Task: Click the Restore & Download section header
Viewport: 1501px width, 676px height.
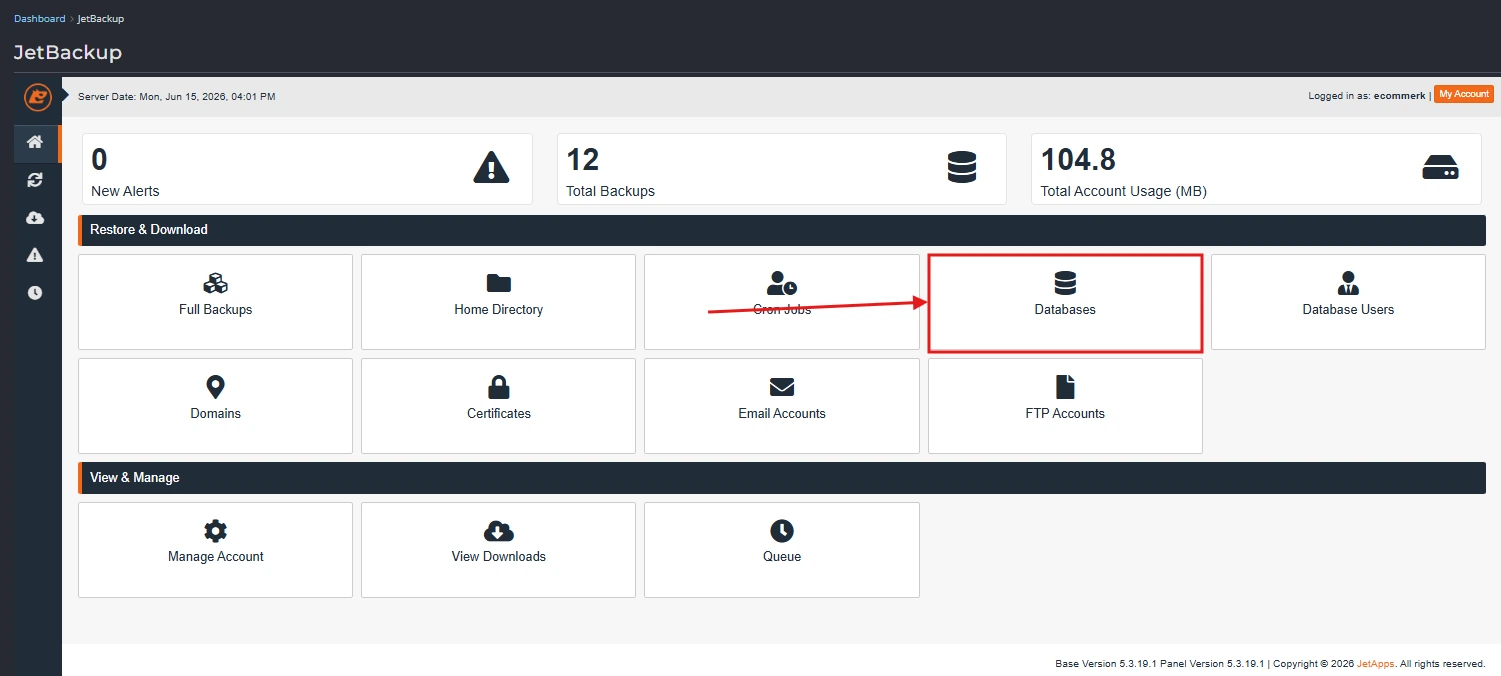Action: coord(782,230)
